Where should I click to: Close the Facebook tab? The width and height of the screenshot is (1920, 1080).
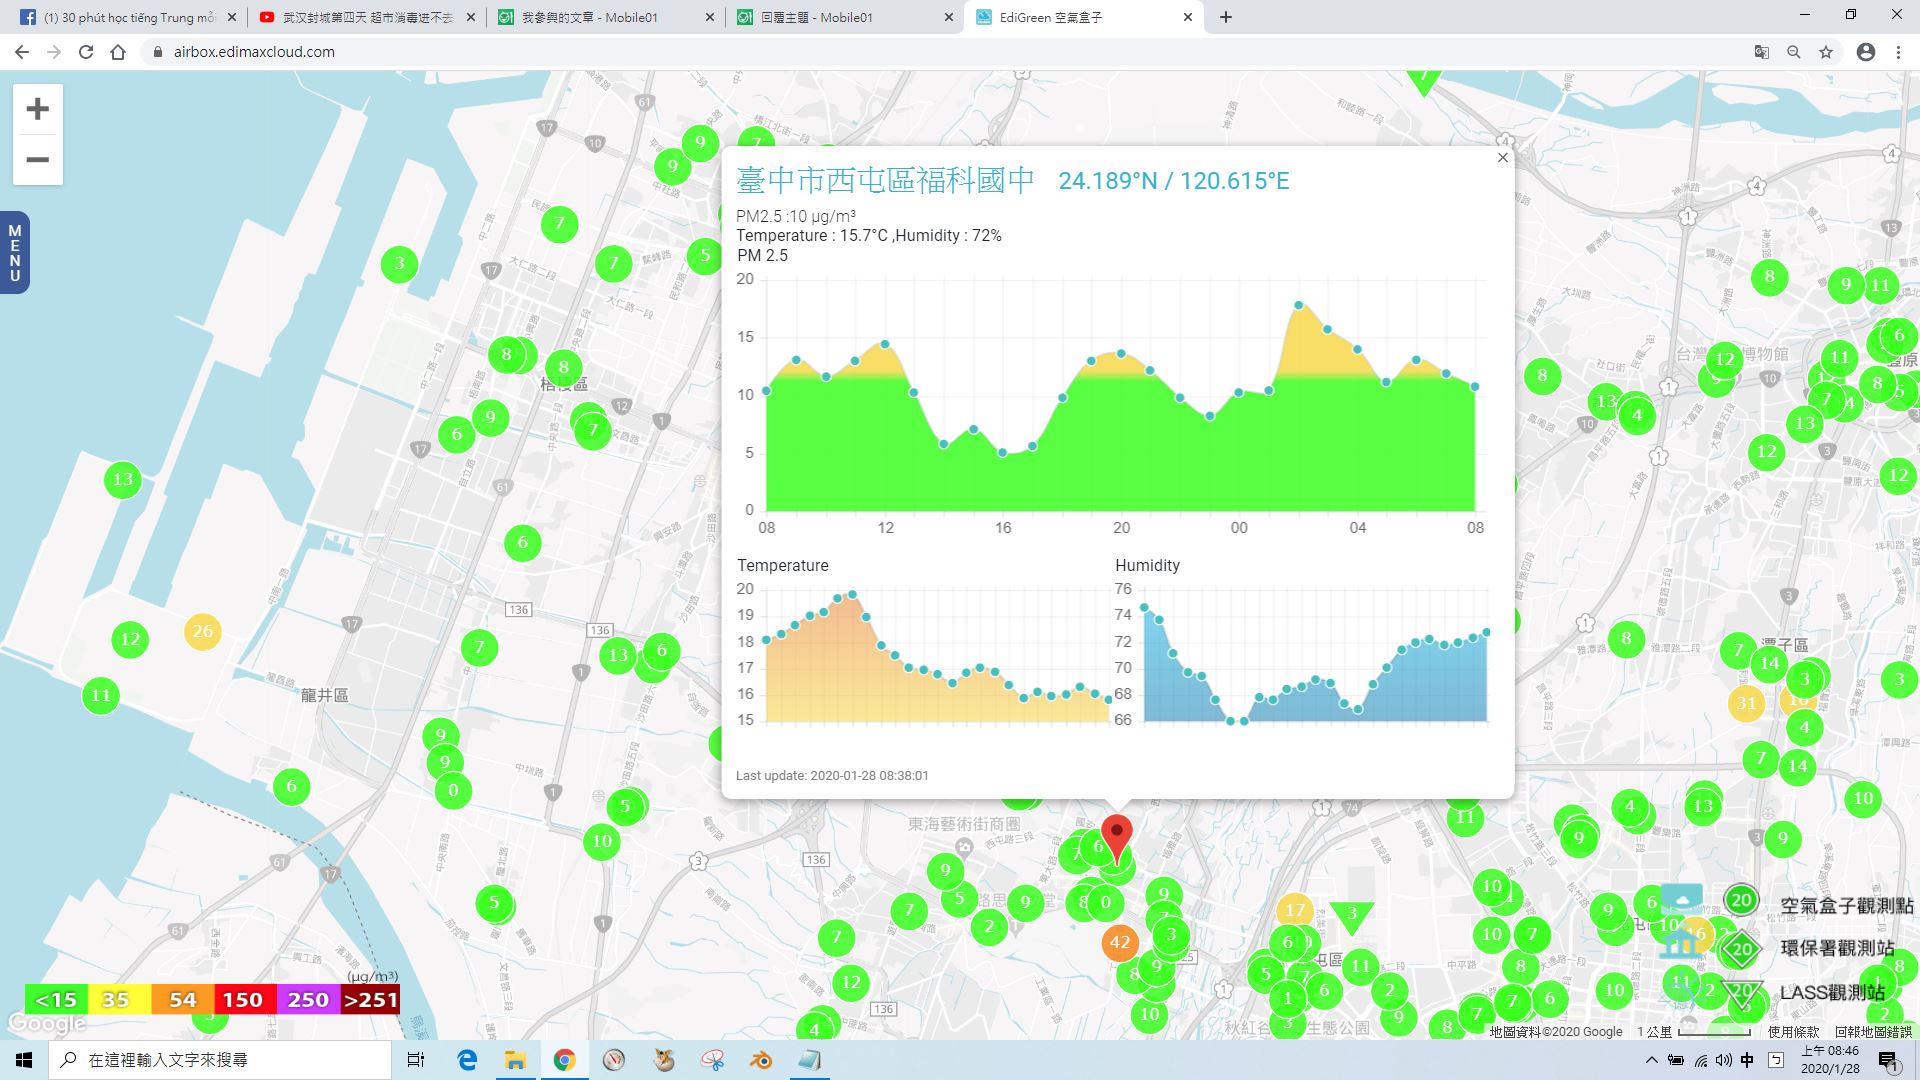coord(232,17)
